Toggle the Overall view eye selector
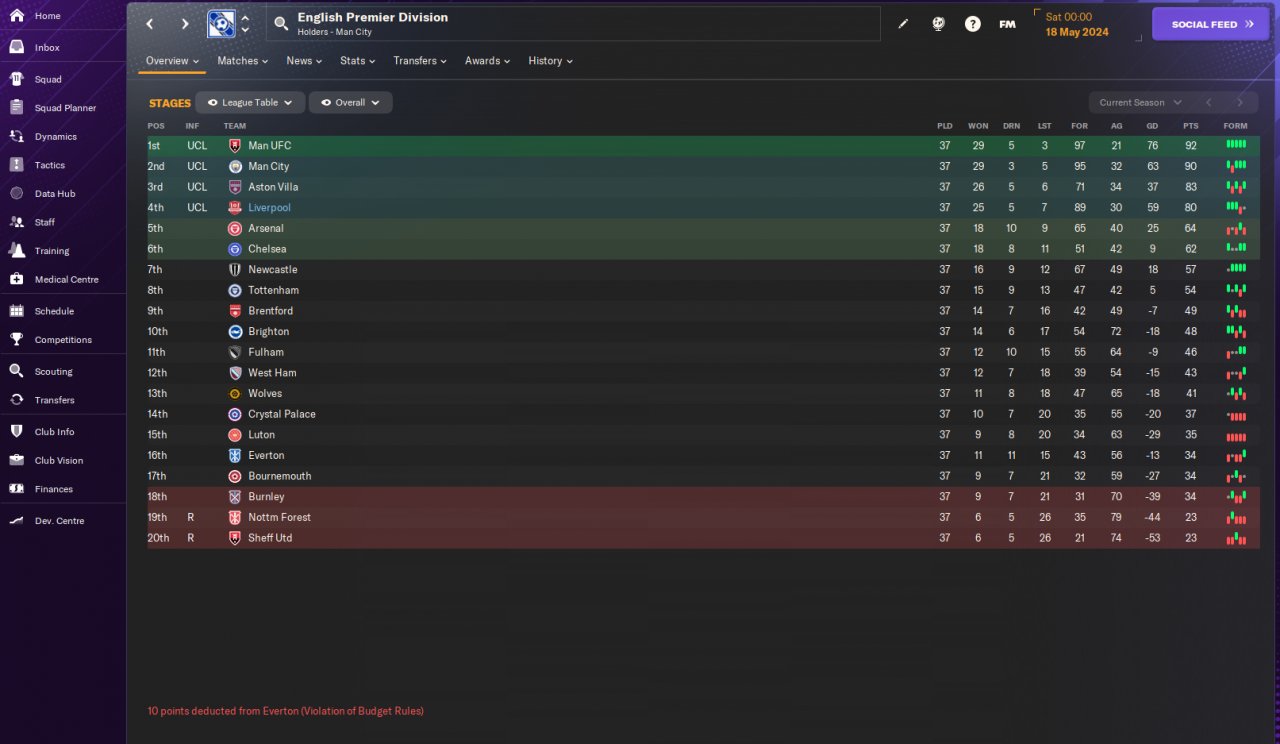The image size is (1280, 744). [350, 103]
